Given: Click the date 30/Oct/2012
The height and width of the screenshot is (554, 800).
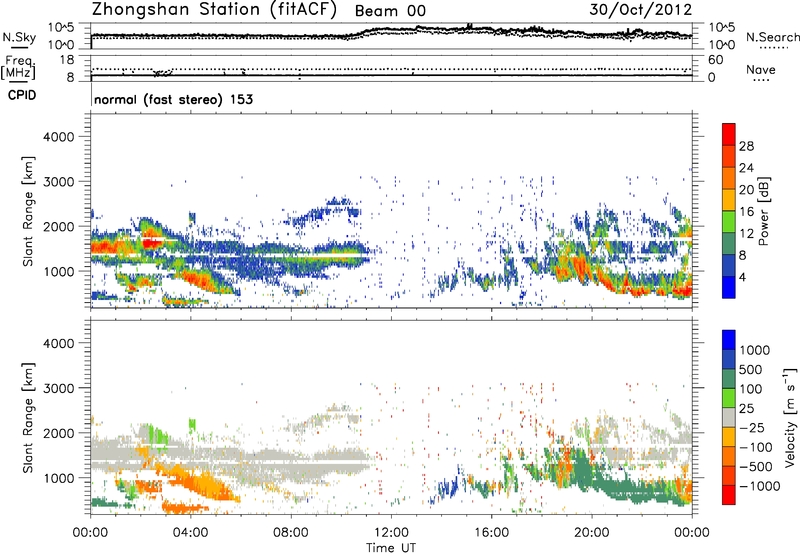Looking at the screenshot, I should [641, 10].
